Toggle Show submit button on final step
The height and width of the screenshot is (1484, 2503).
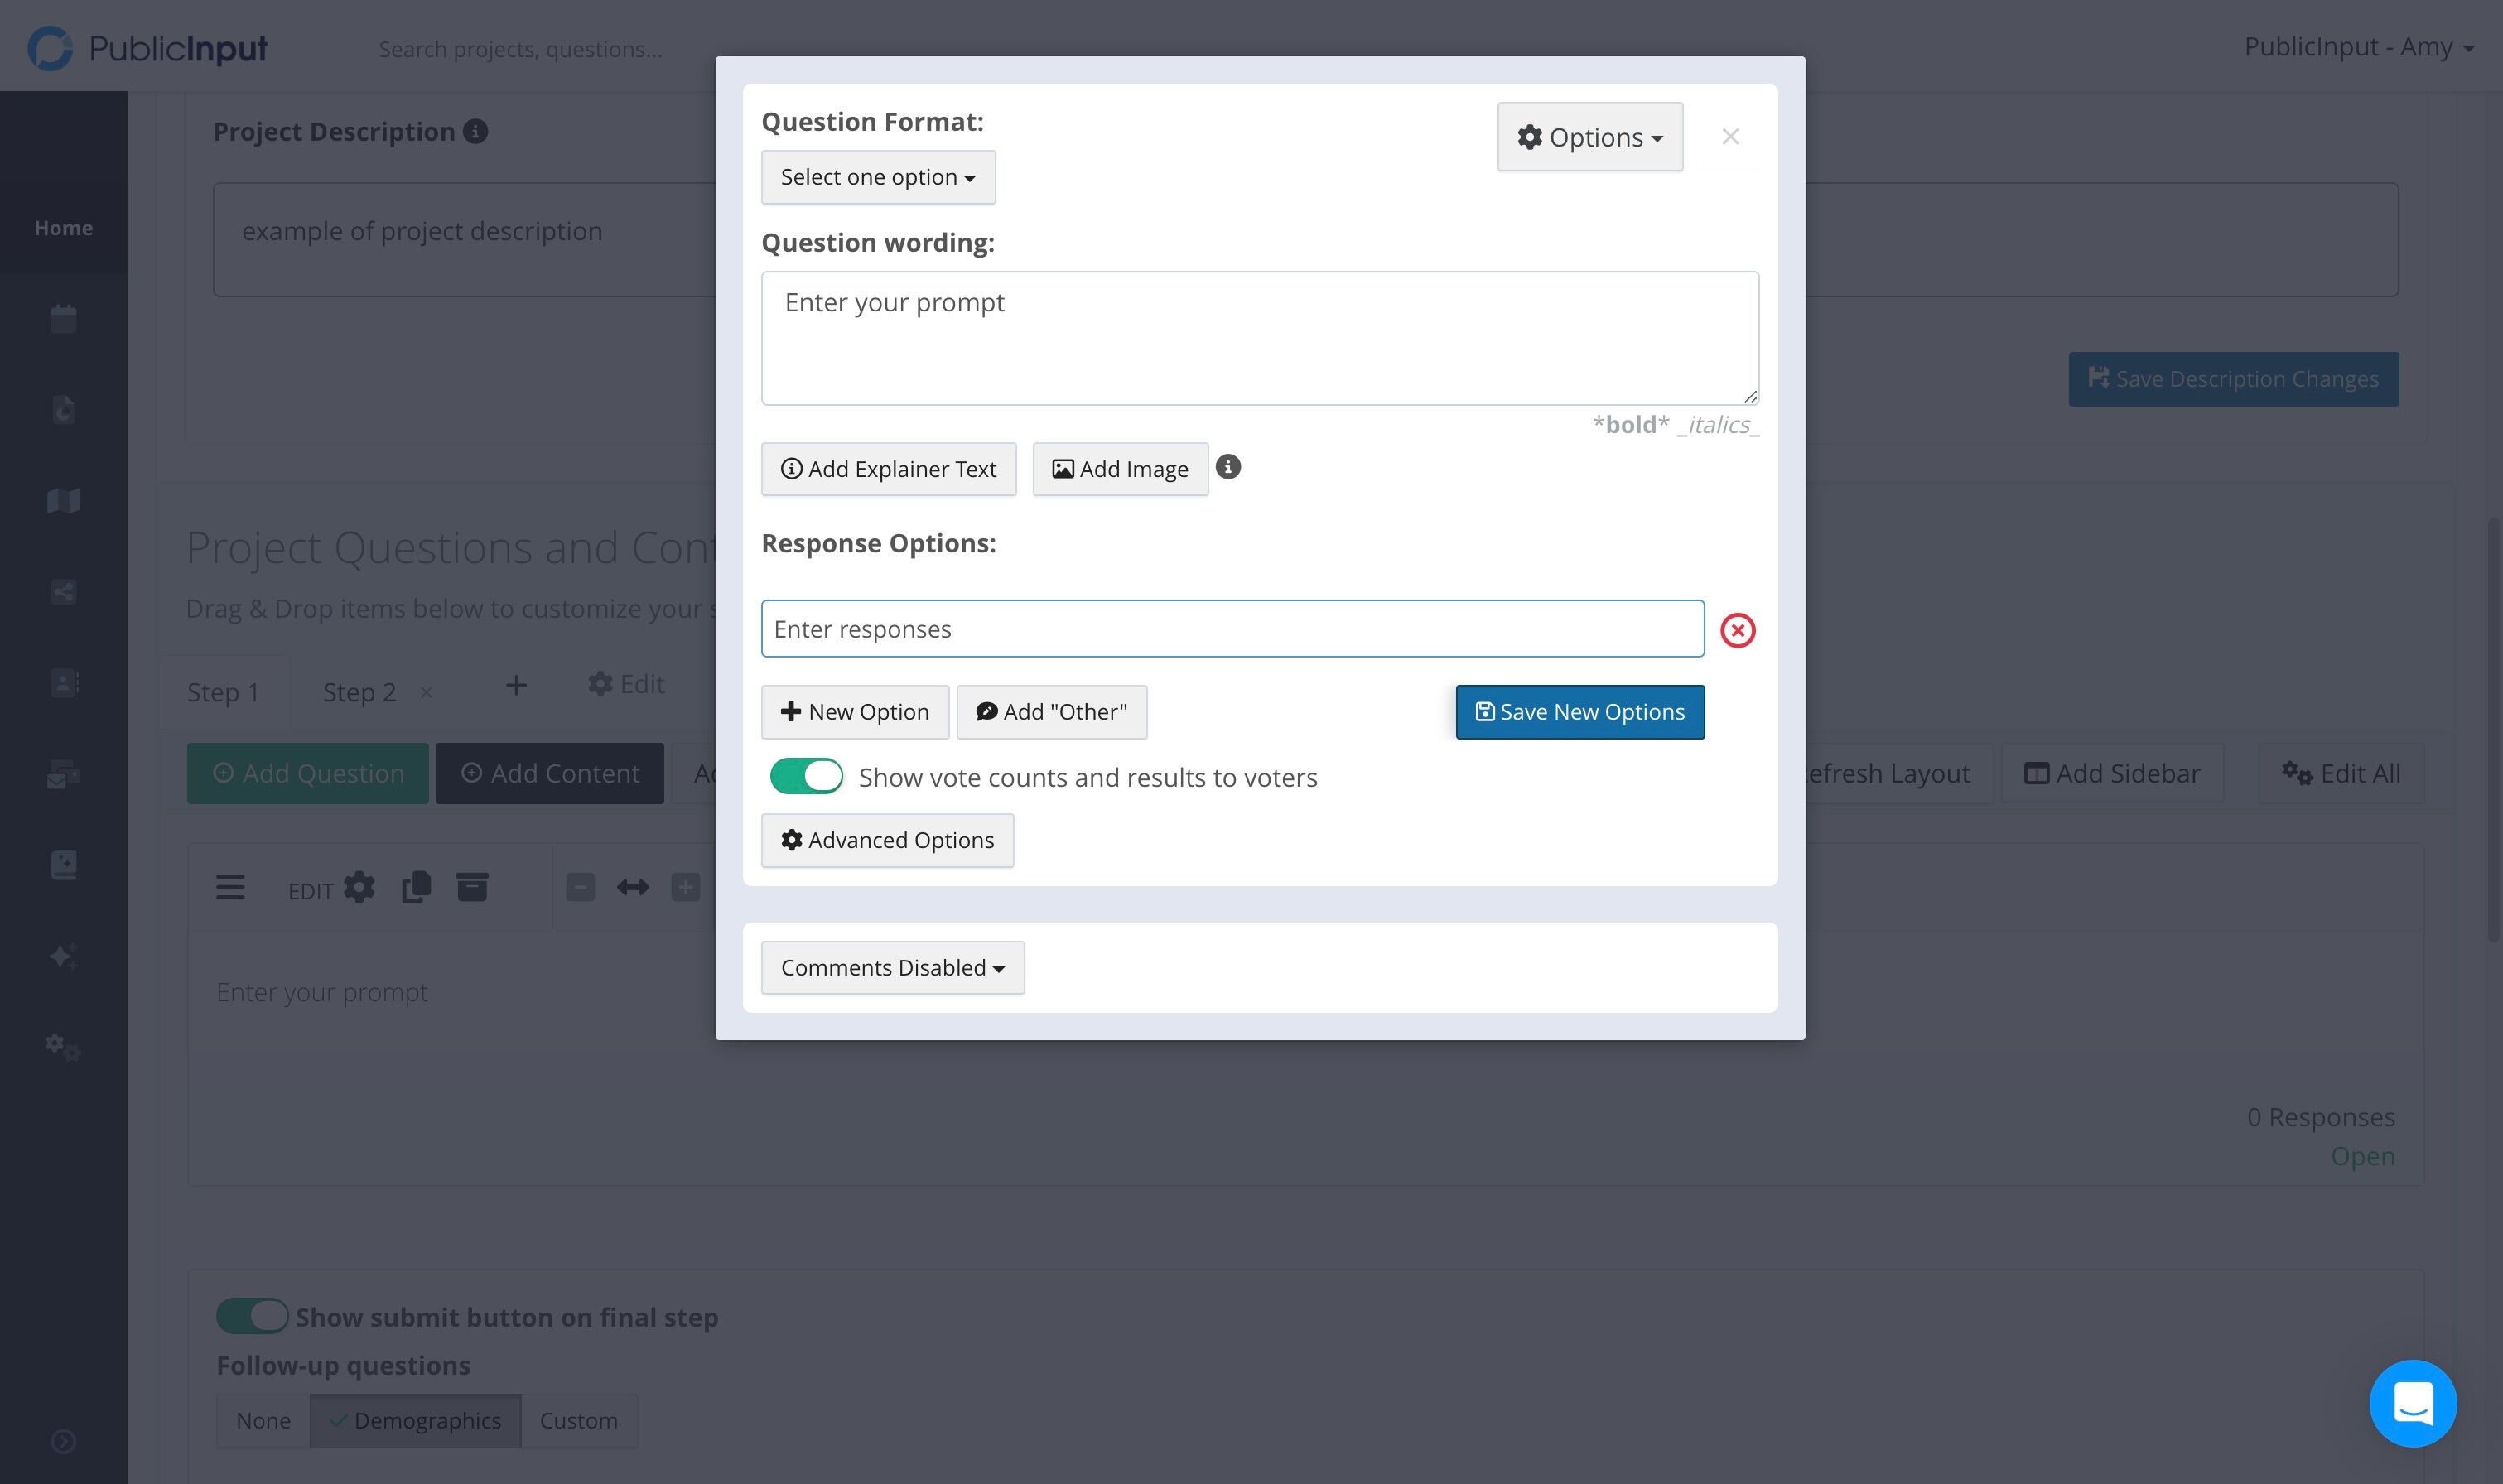point(252,1316)
